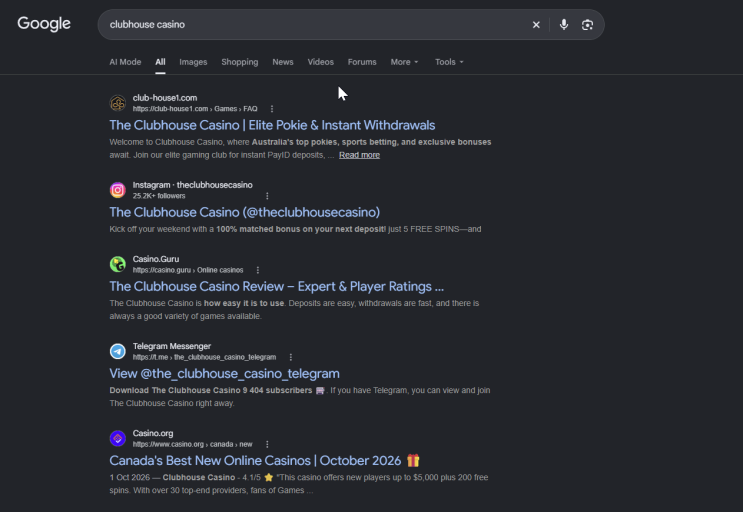
Task: Click the Telegram Messenger favicon
Action: (x=118, y=351)
